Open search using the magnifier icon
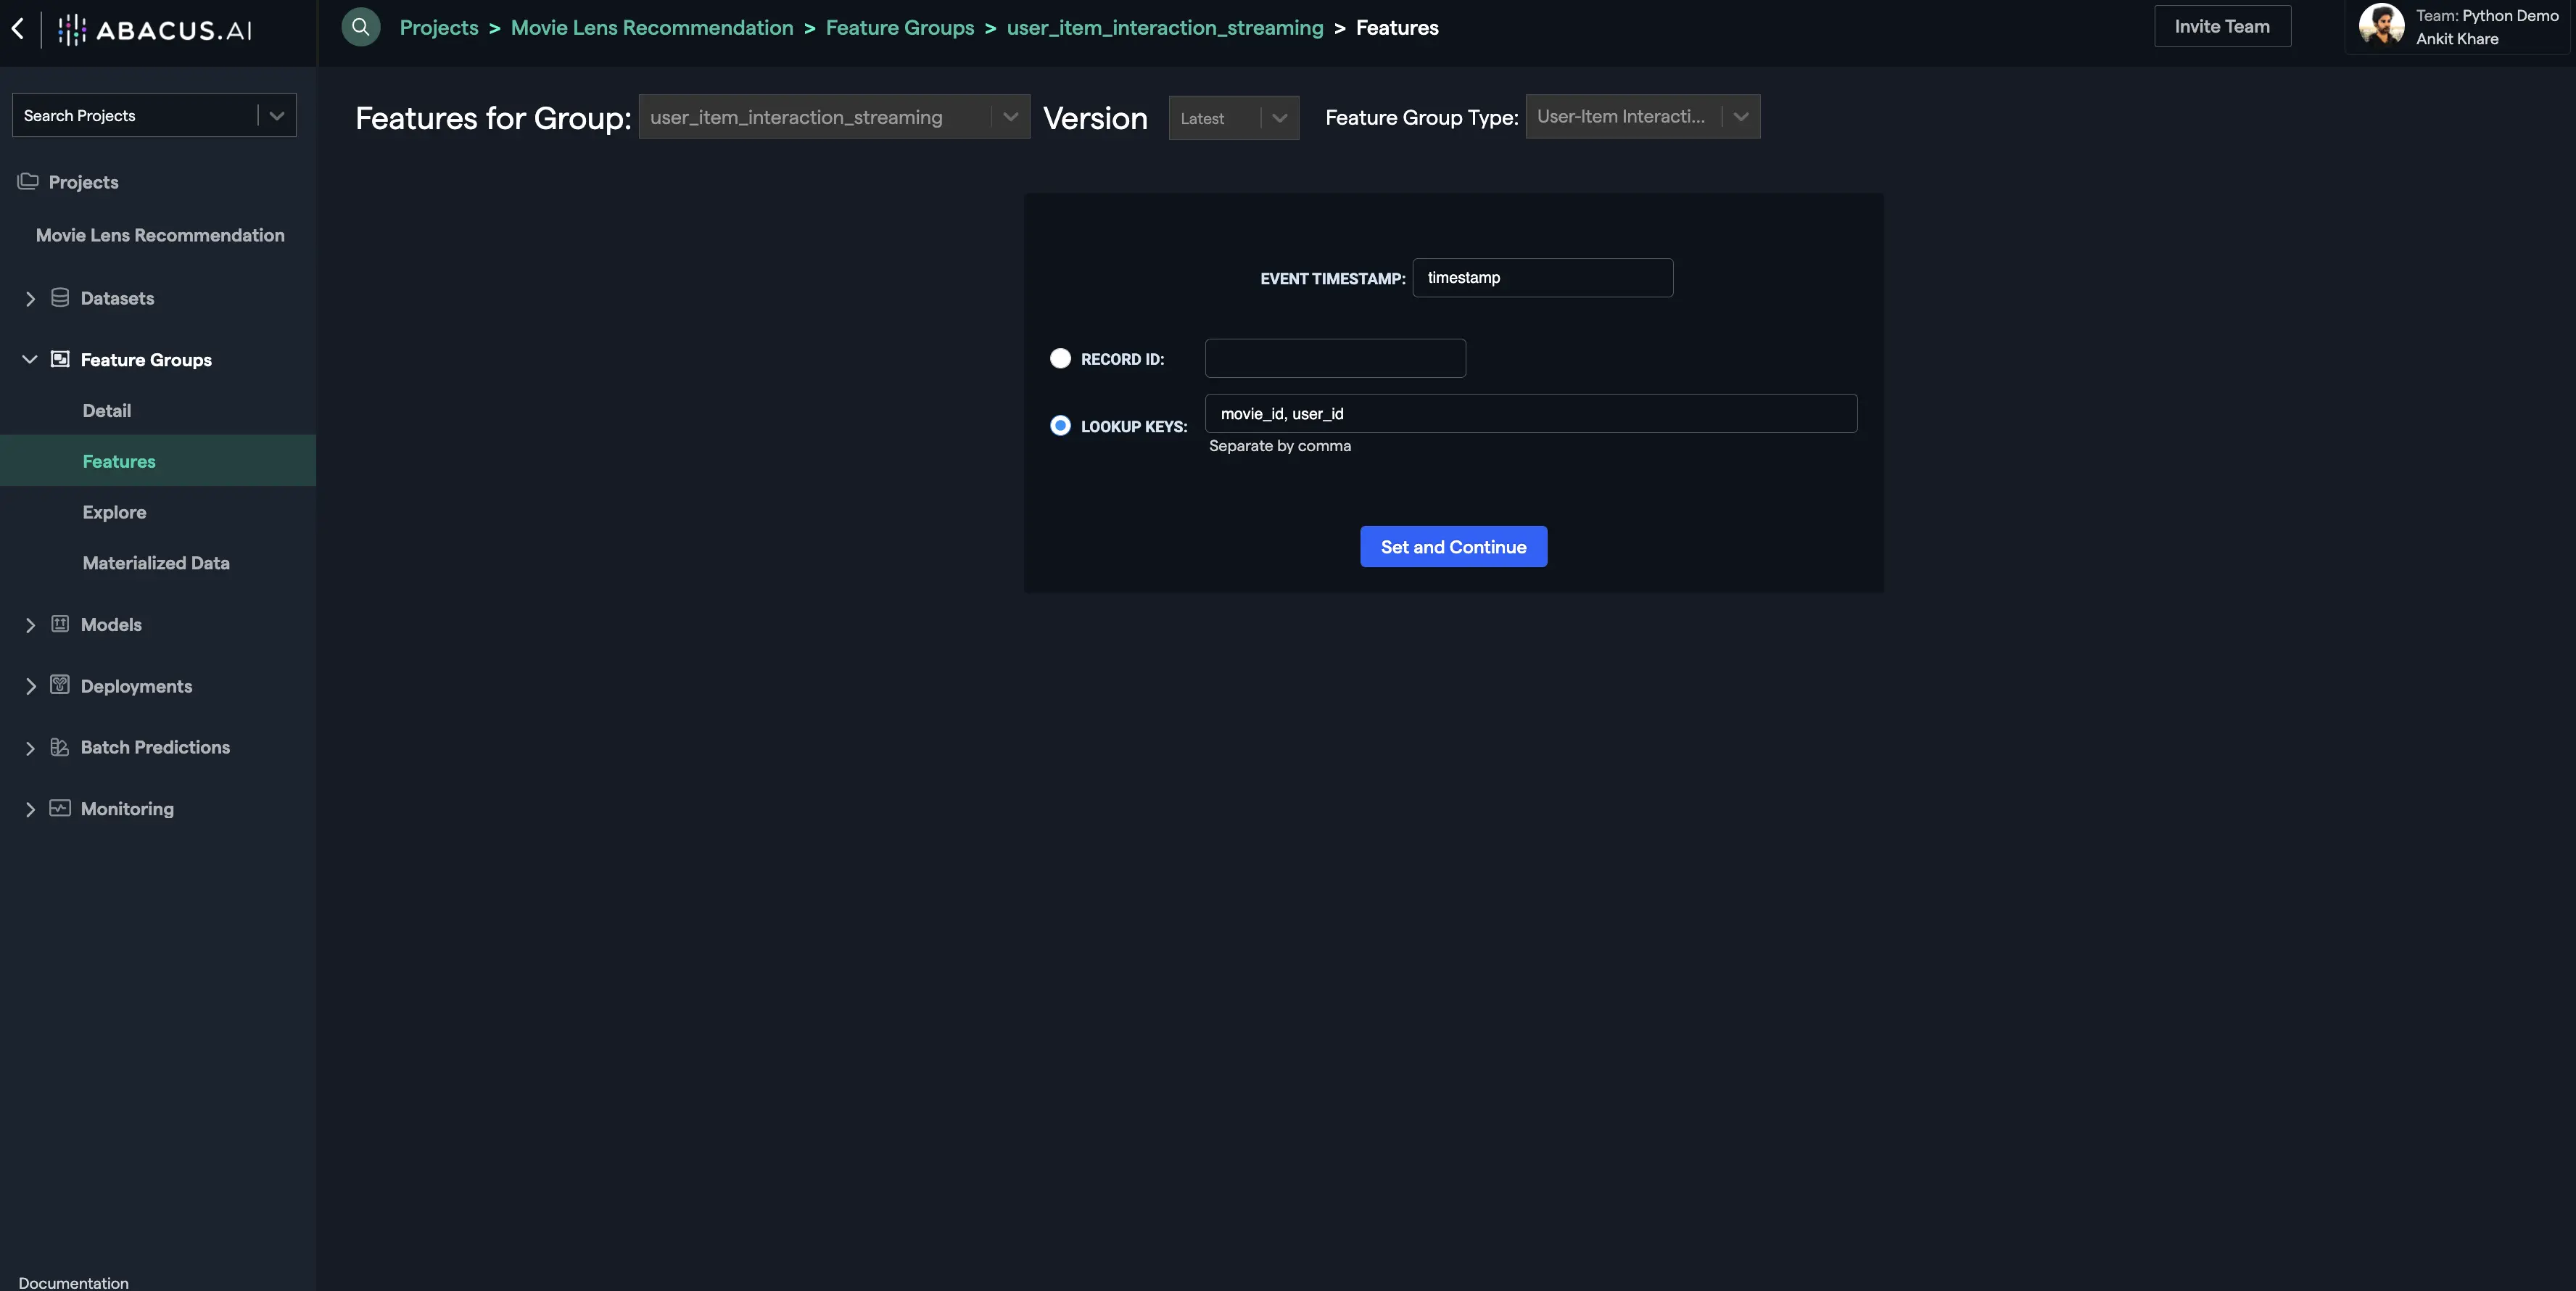The width and height of the screenshot is (2576, 1291). click(361, 27)
